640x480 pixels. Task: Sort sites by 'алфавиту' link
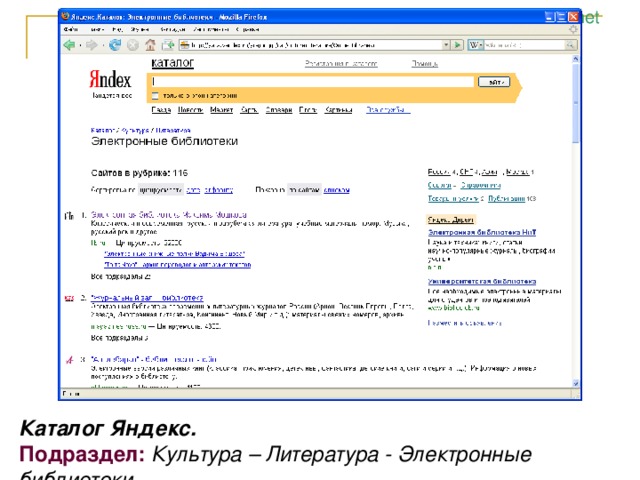coord(219,190)
